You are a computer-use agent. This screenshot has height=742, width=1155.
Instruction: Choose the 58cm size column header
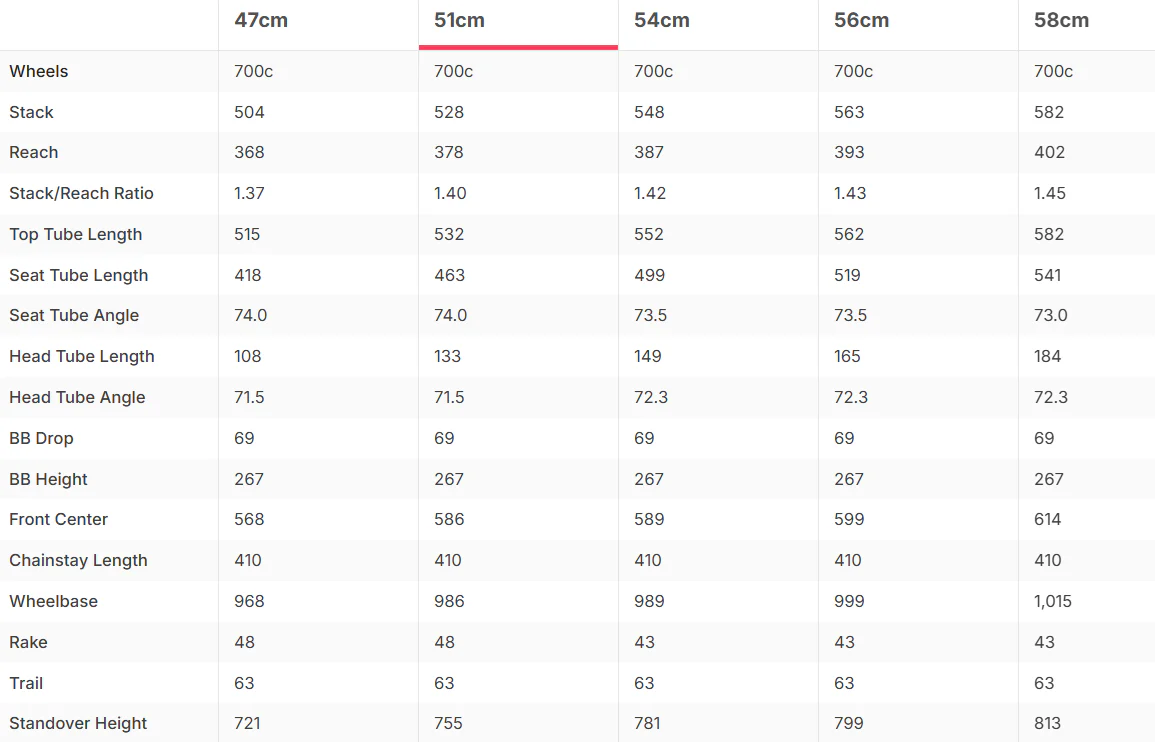1061,21
